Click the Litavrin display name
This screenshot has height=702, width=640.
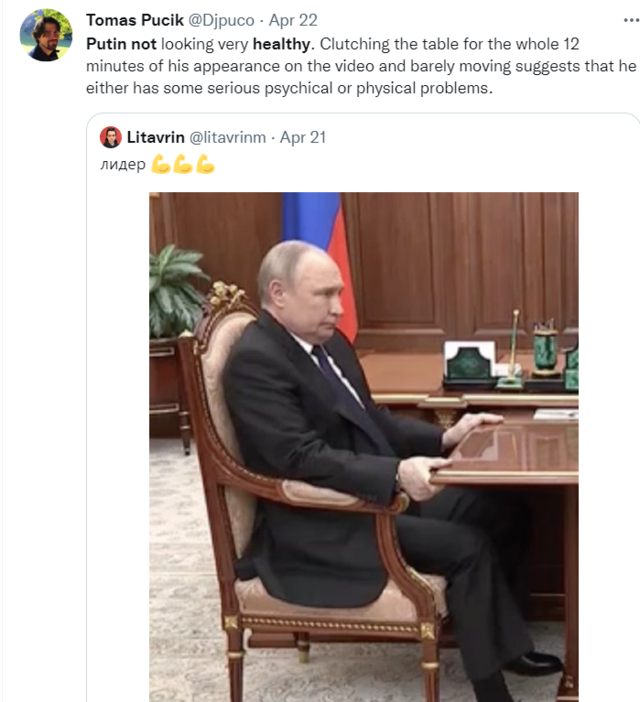[155, 137]
